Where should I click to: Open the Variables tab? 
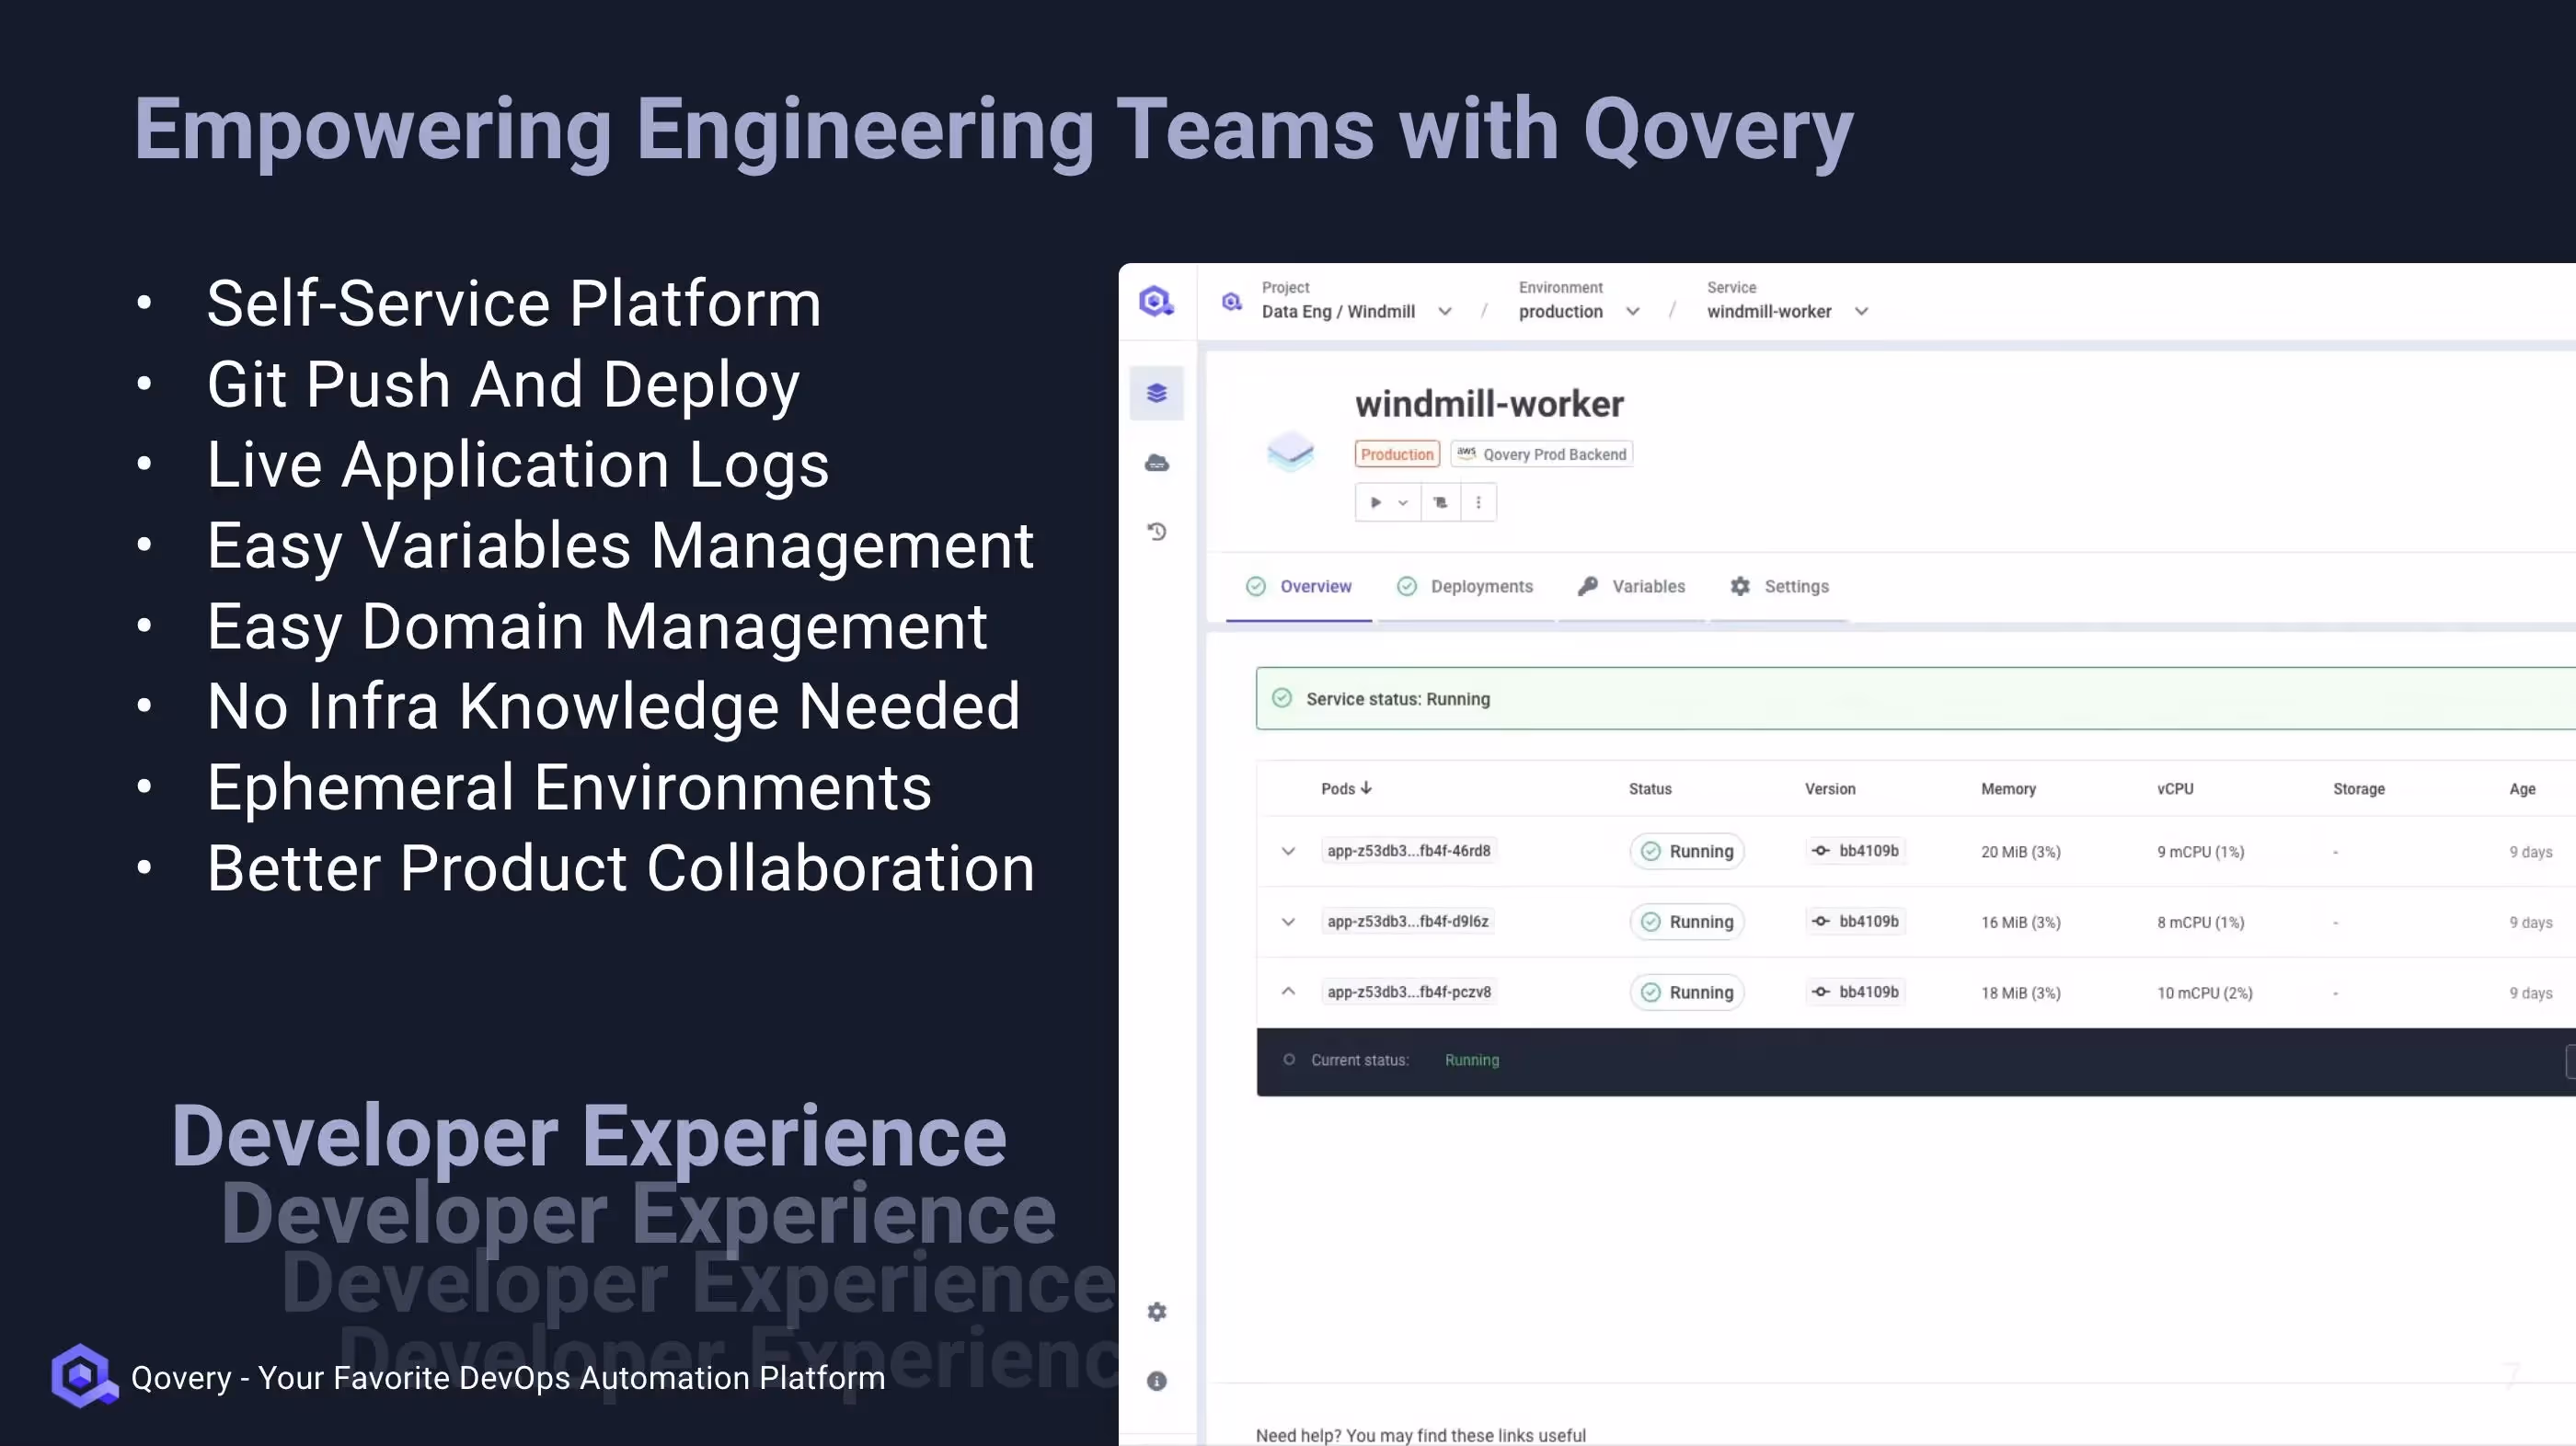[x=1646, y=586]
